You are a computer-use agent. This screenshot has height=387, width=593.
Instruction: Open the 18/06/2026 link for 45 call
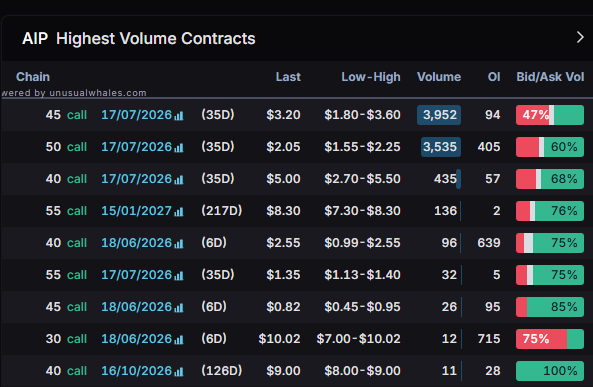click(x=137, y=307)
